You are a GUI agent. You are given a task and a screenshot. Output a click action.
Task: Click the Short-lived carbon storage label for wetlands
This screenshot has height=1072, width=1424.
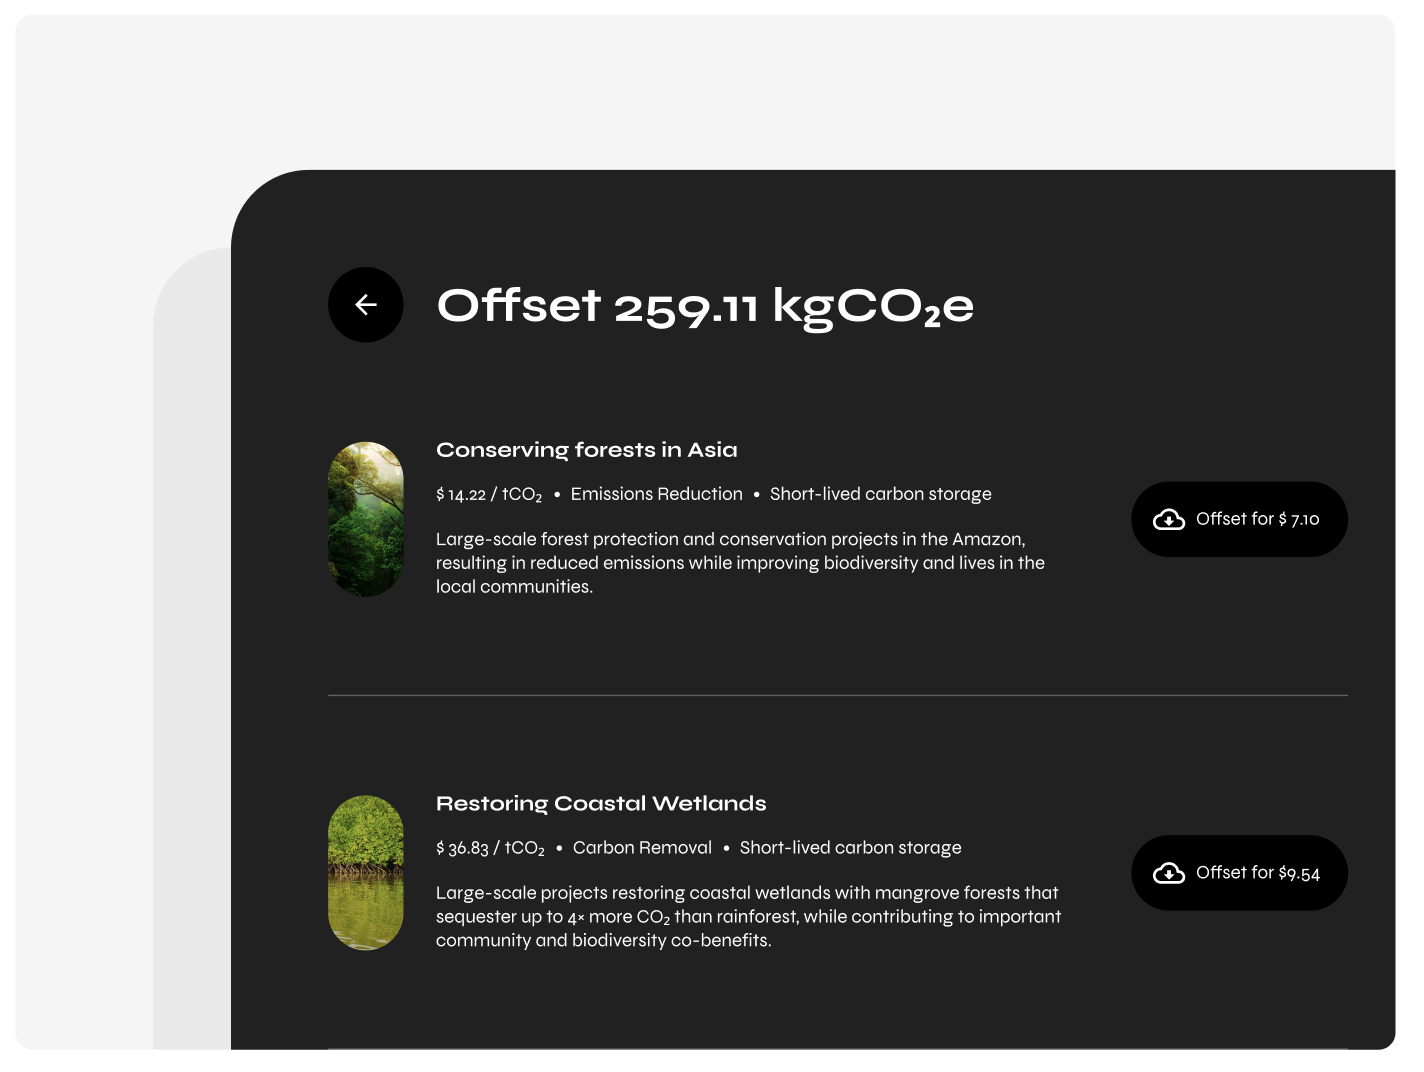[x=850, y=847]
